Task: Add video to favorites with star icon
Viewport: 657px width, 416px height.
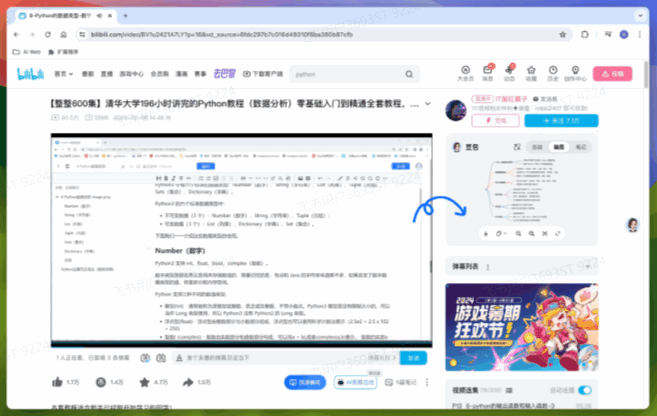Action: pyautogui.click(x=143, y=382)
